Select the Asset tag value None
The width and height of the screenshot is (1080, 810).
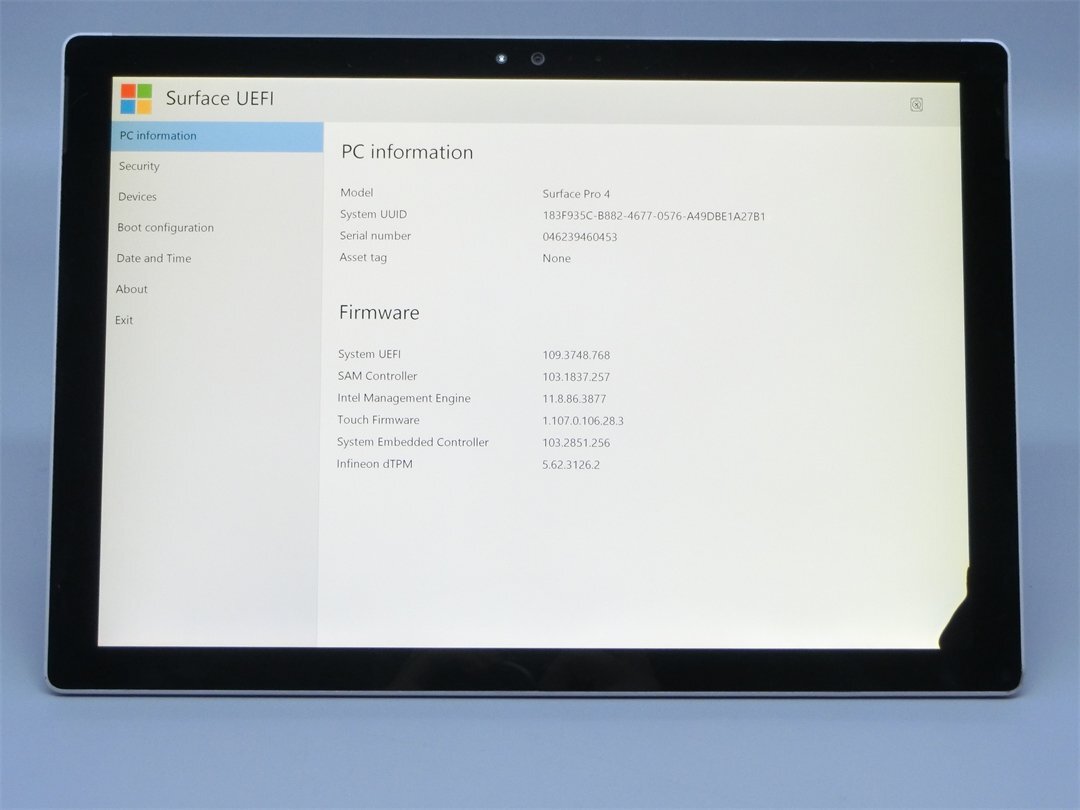click(557, 258)
